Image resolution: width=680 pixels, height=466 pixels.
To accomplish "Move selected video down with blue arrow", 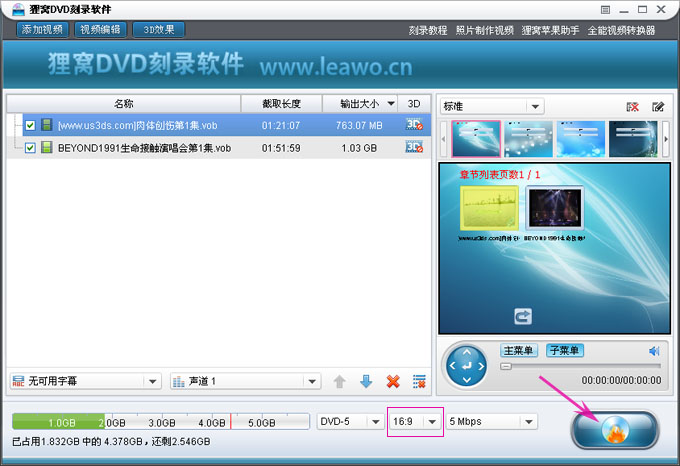I will pos(366,381).
